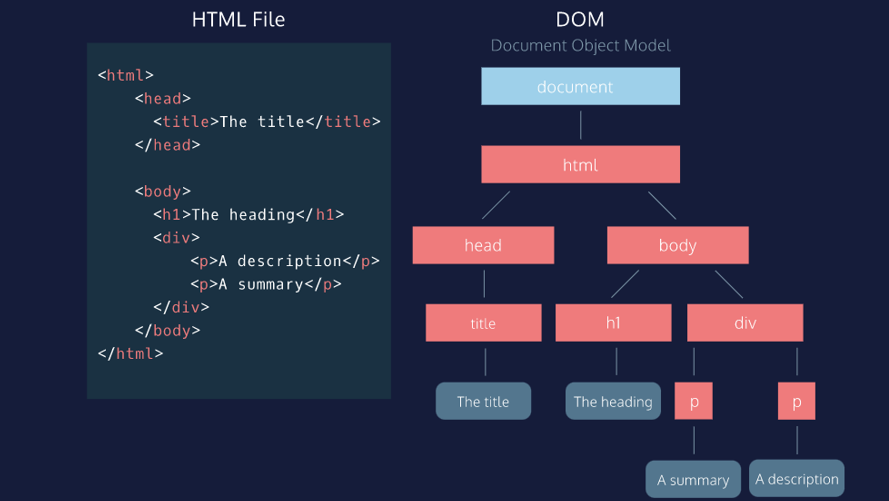Select the body node in DOM tree
The width and height of the screenshot is (889, 501).
click(x=678, y=245)
